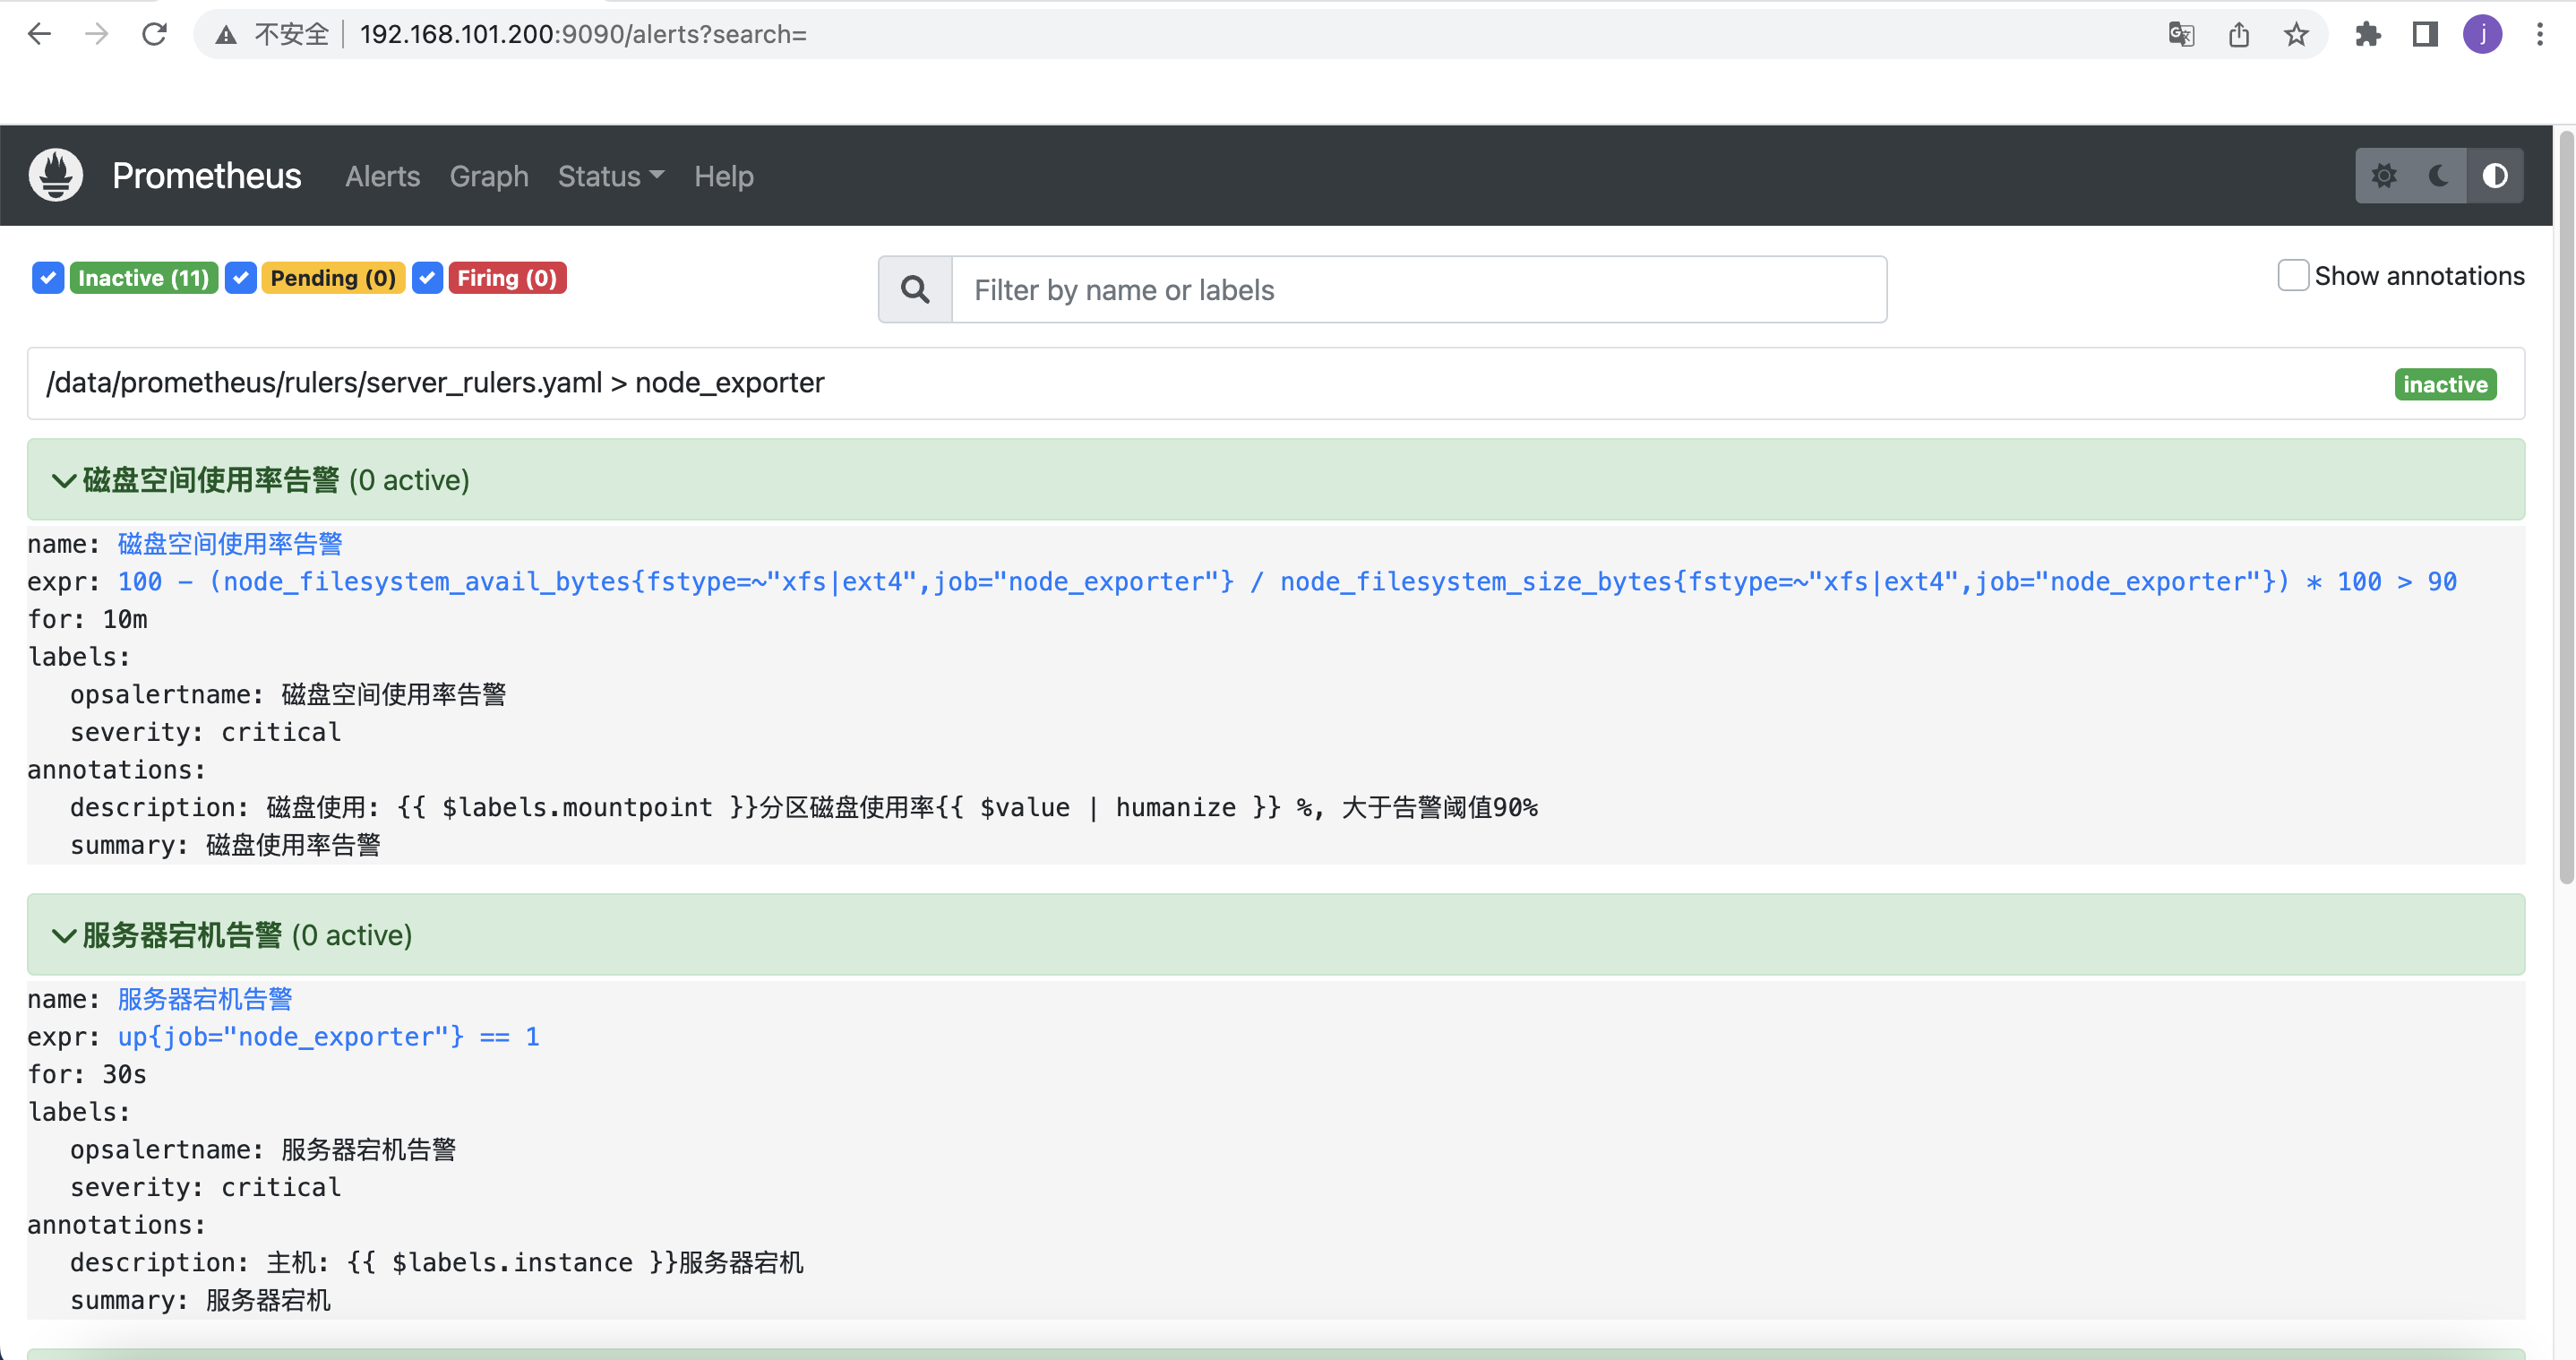Switch to light theme sun icon
The height and width of the screenshot is (1360, 2576).
(x=2384, y=176)
